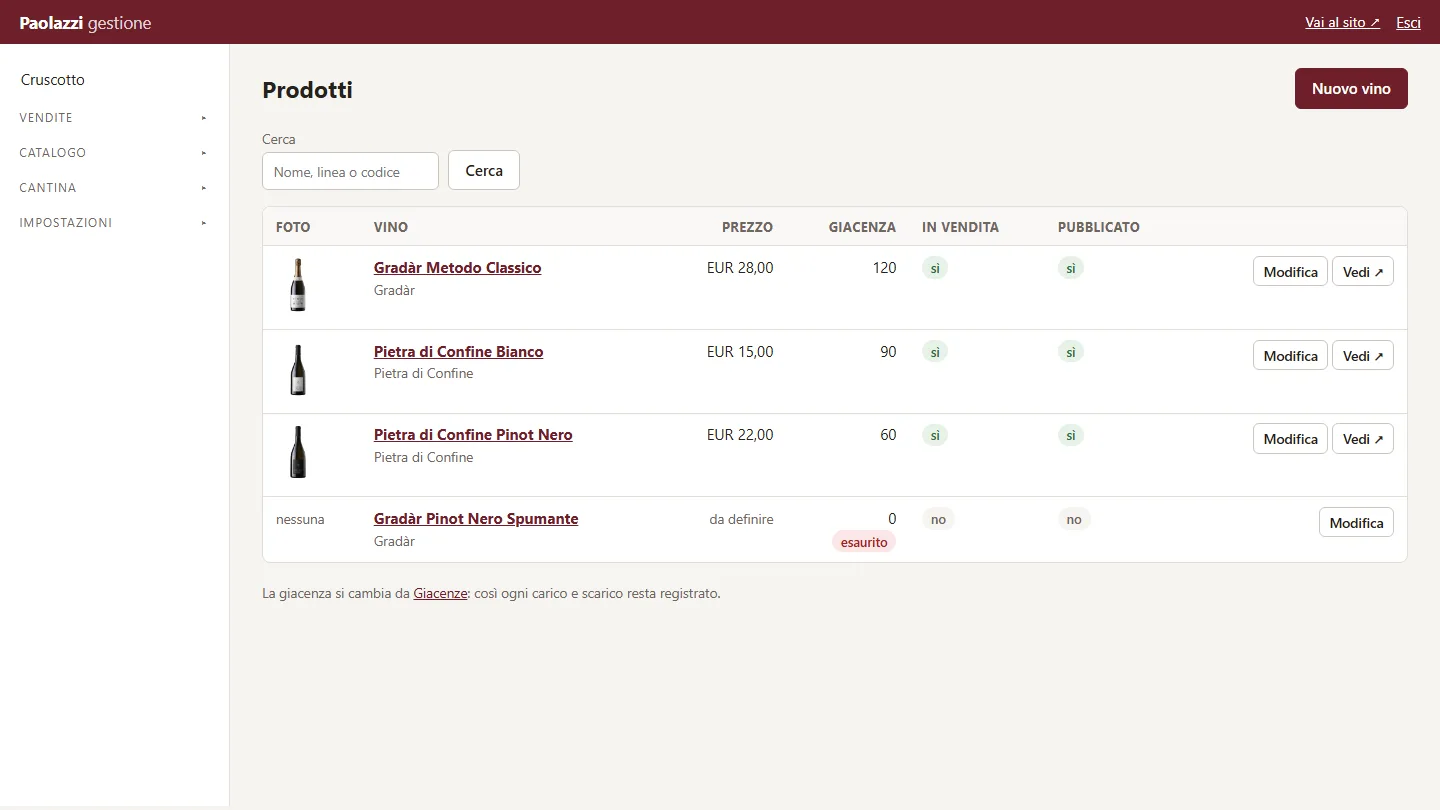Open the Vai al sito link
The width and height of the screenshot is (1440, 810).
point(1342,22)
